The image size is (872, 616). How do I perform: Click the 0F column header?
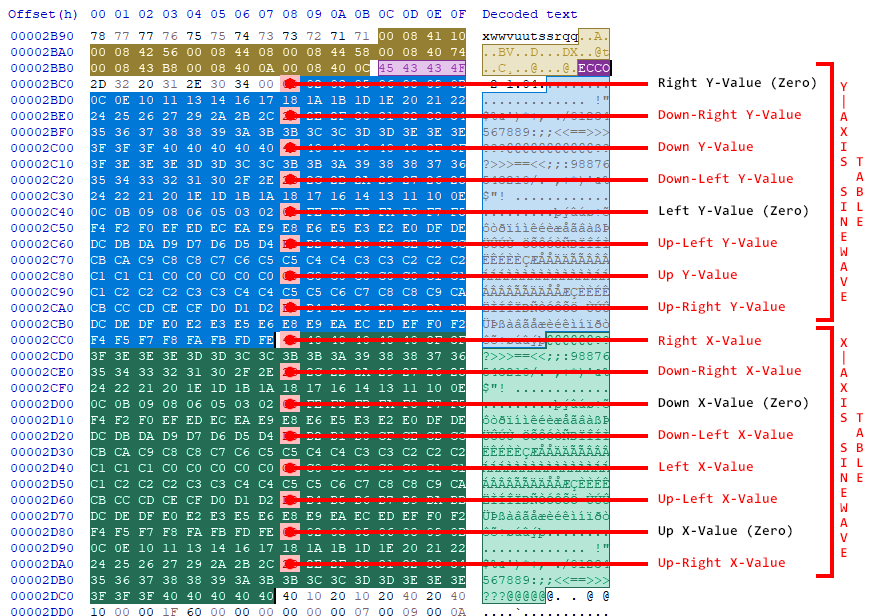pos(458,15)
